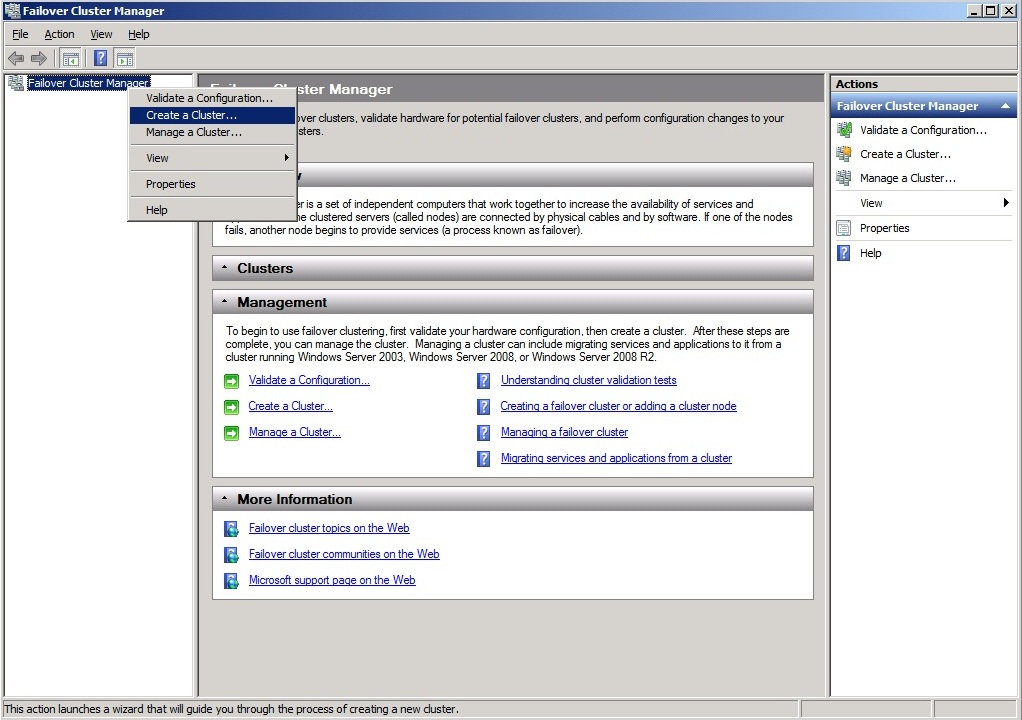Click help icon beside Creating a failover cluster
The width and height of the screenshot is (1022, 720).
point(484,407)
